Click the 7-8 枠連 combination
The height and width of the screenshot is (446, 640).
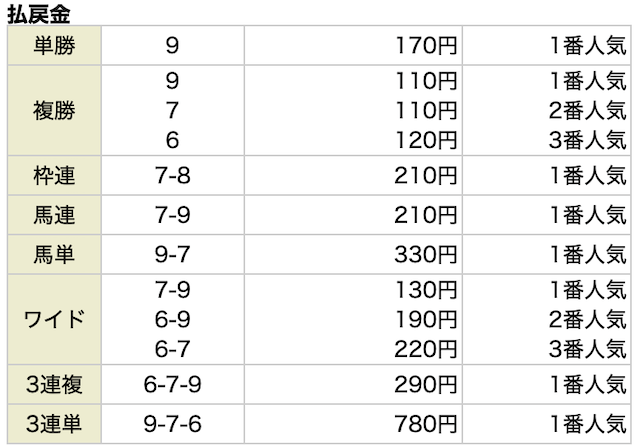pos(173,177)
